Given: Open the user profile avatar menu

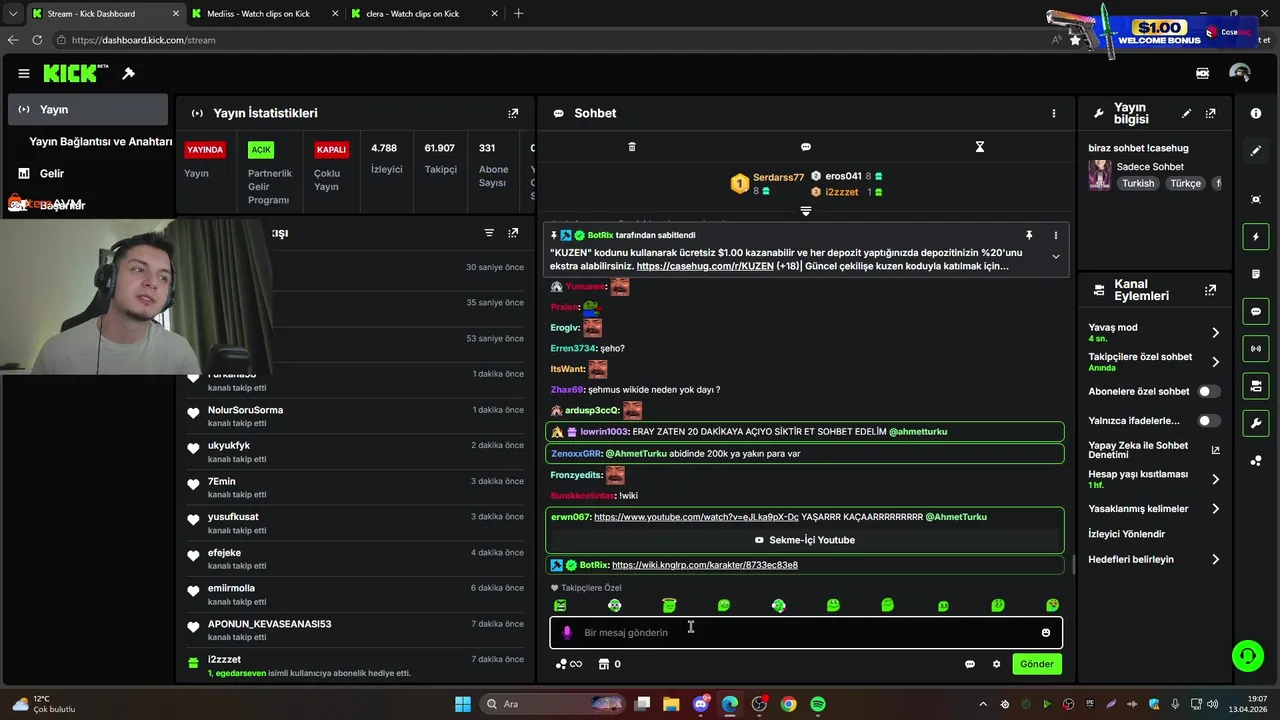Looking at the screenshot, I should tap(1240, 73).
